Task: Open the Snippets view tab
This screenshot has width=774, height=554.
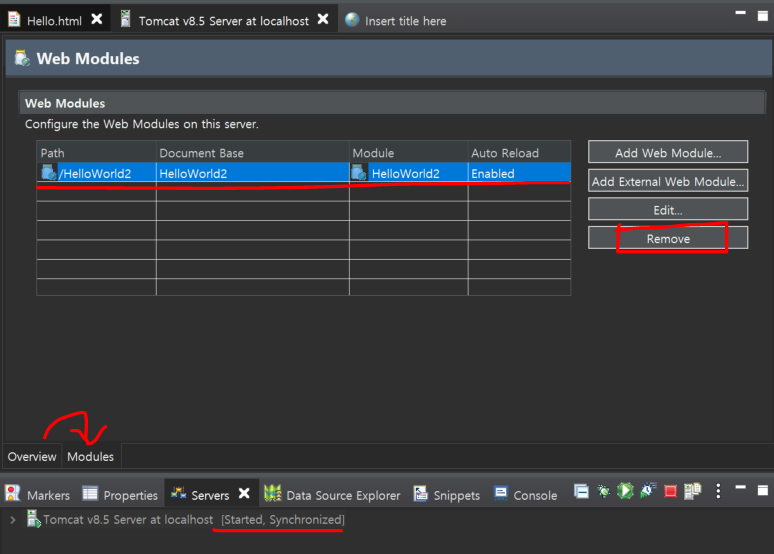Action: [x=456, y=495]
